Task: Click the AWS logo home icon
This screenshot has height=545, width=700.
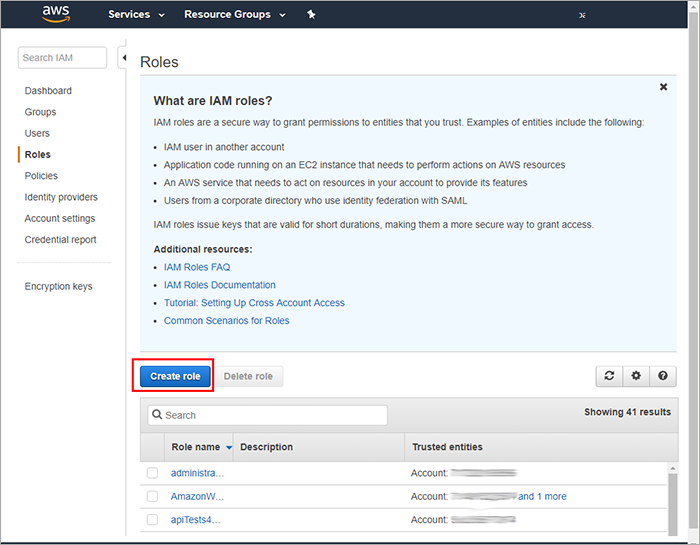Action: coord(58,14)
